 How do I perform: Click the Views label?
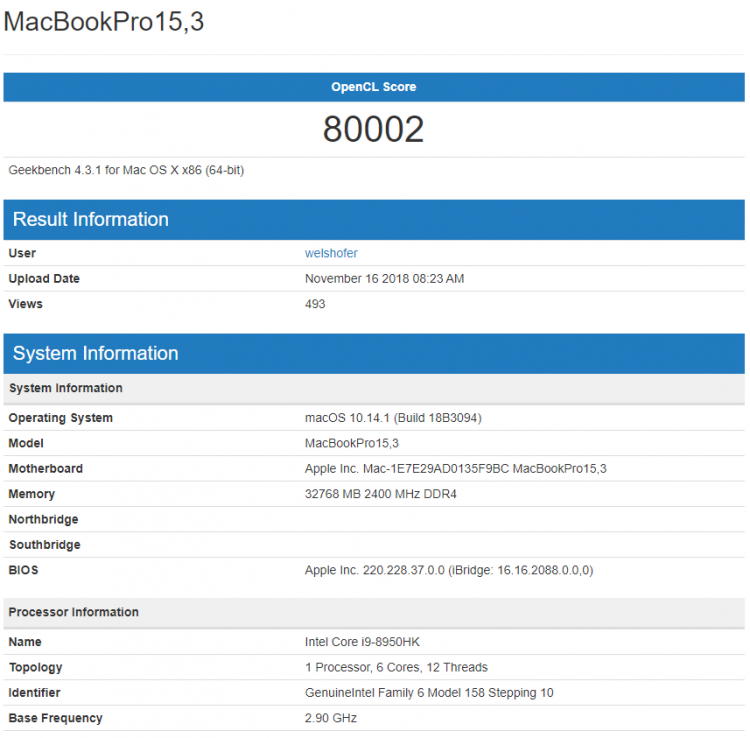(x=25, y=304)
